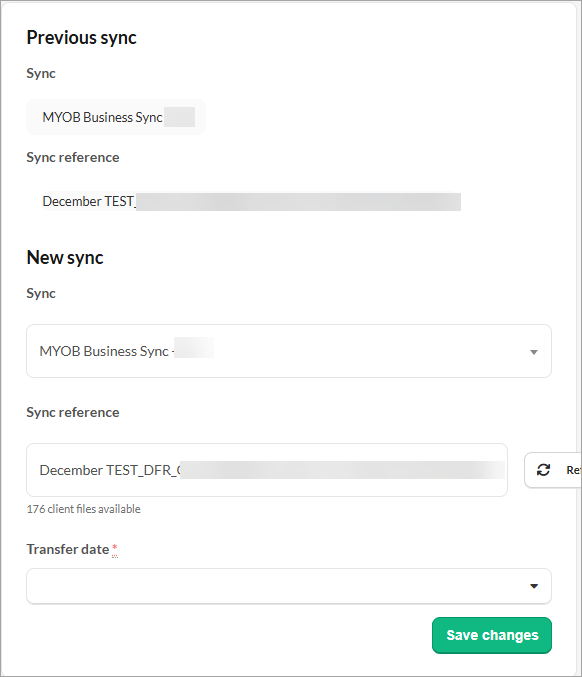Click the Previous sync heading
This screenshot has height=677, width=582.
point(81,38)
